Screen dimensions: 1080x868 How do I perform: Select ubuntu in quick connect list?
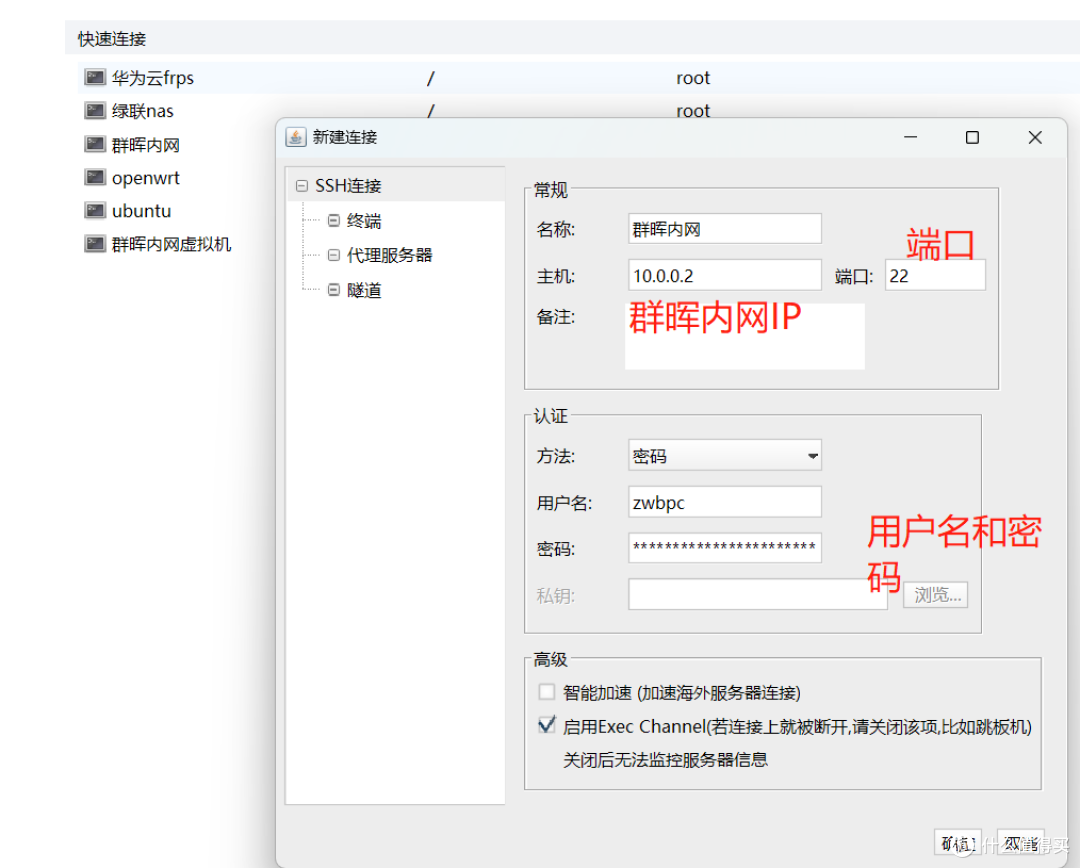point(141,211)
